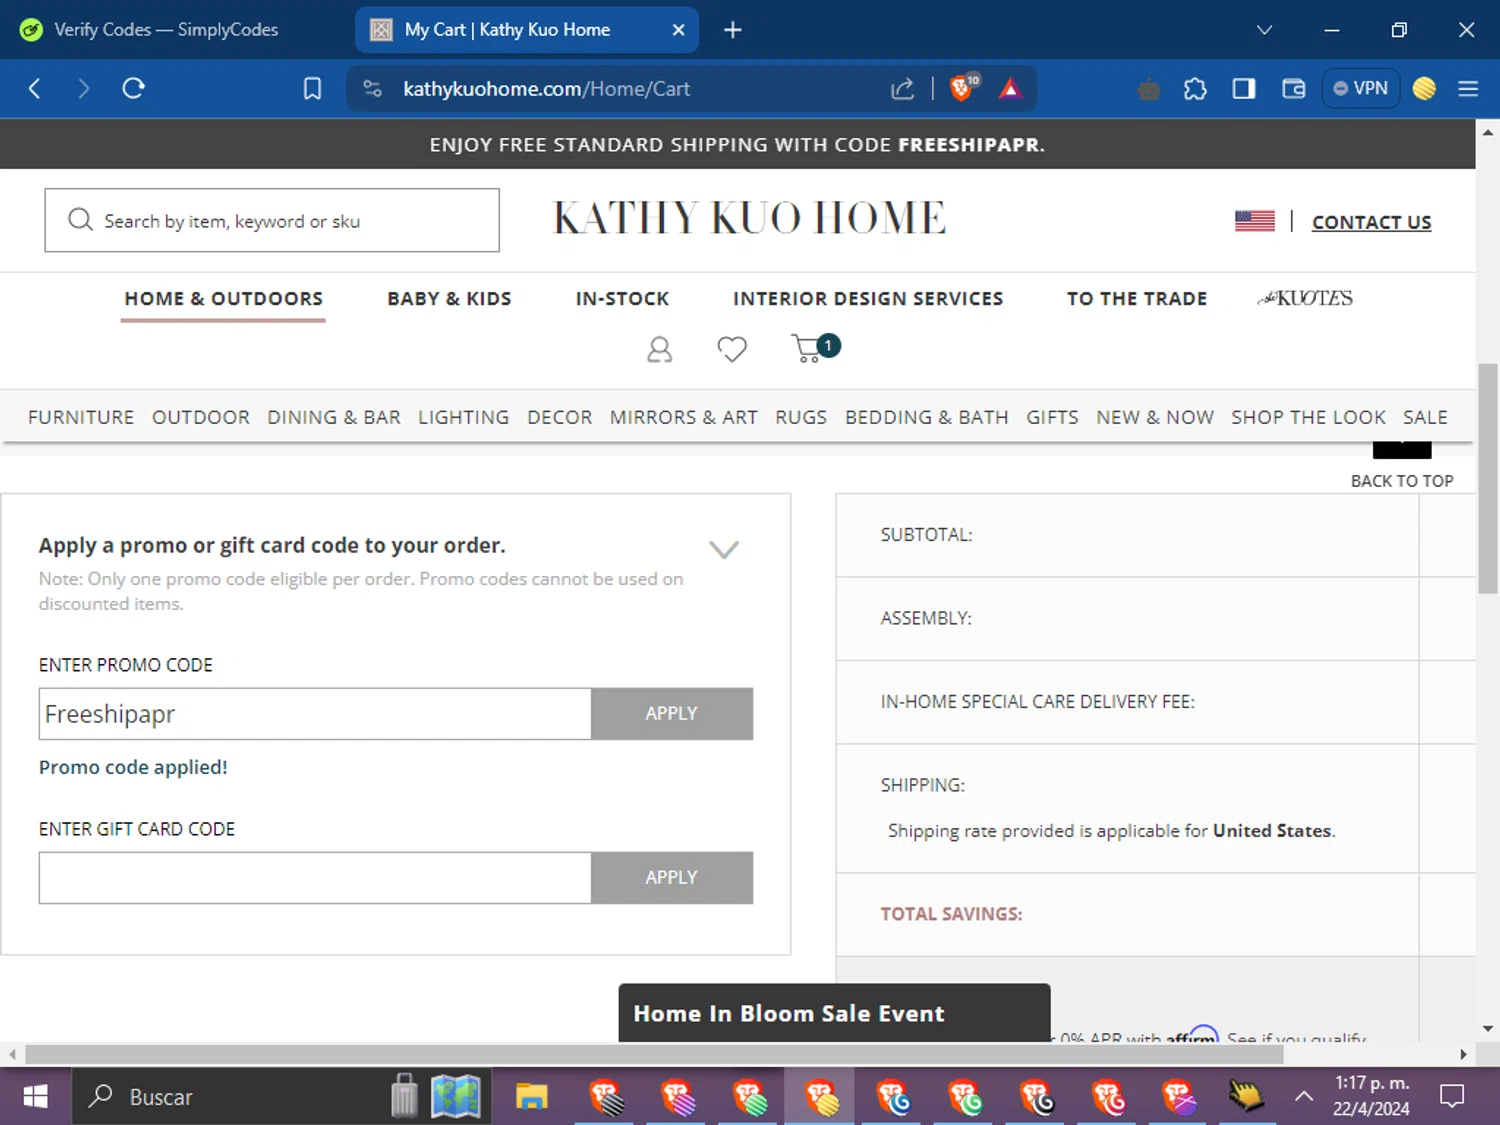Open Dining & Bar category
The image size is (1500, 1125).
333,417
